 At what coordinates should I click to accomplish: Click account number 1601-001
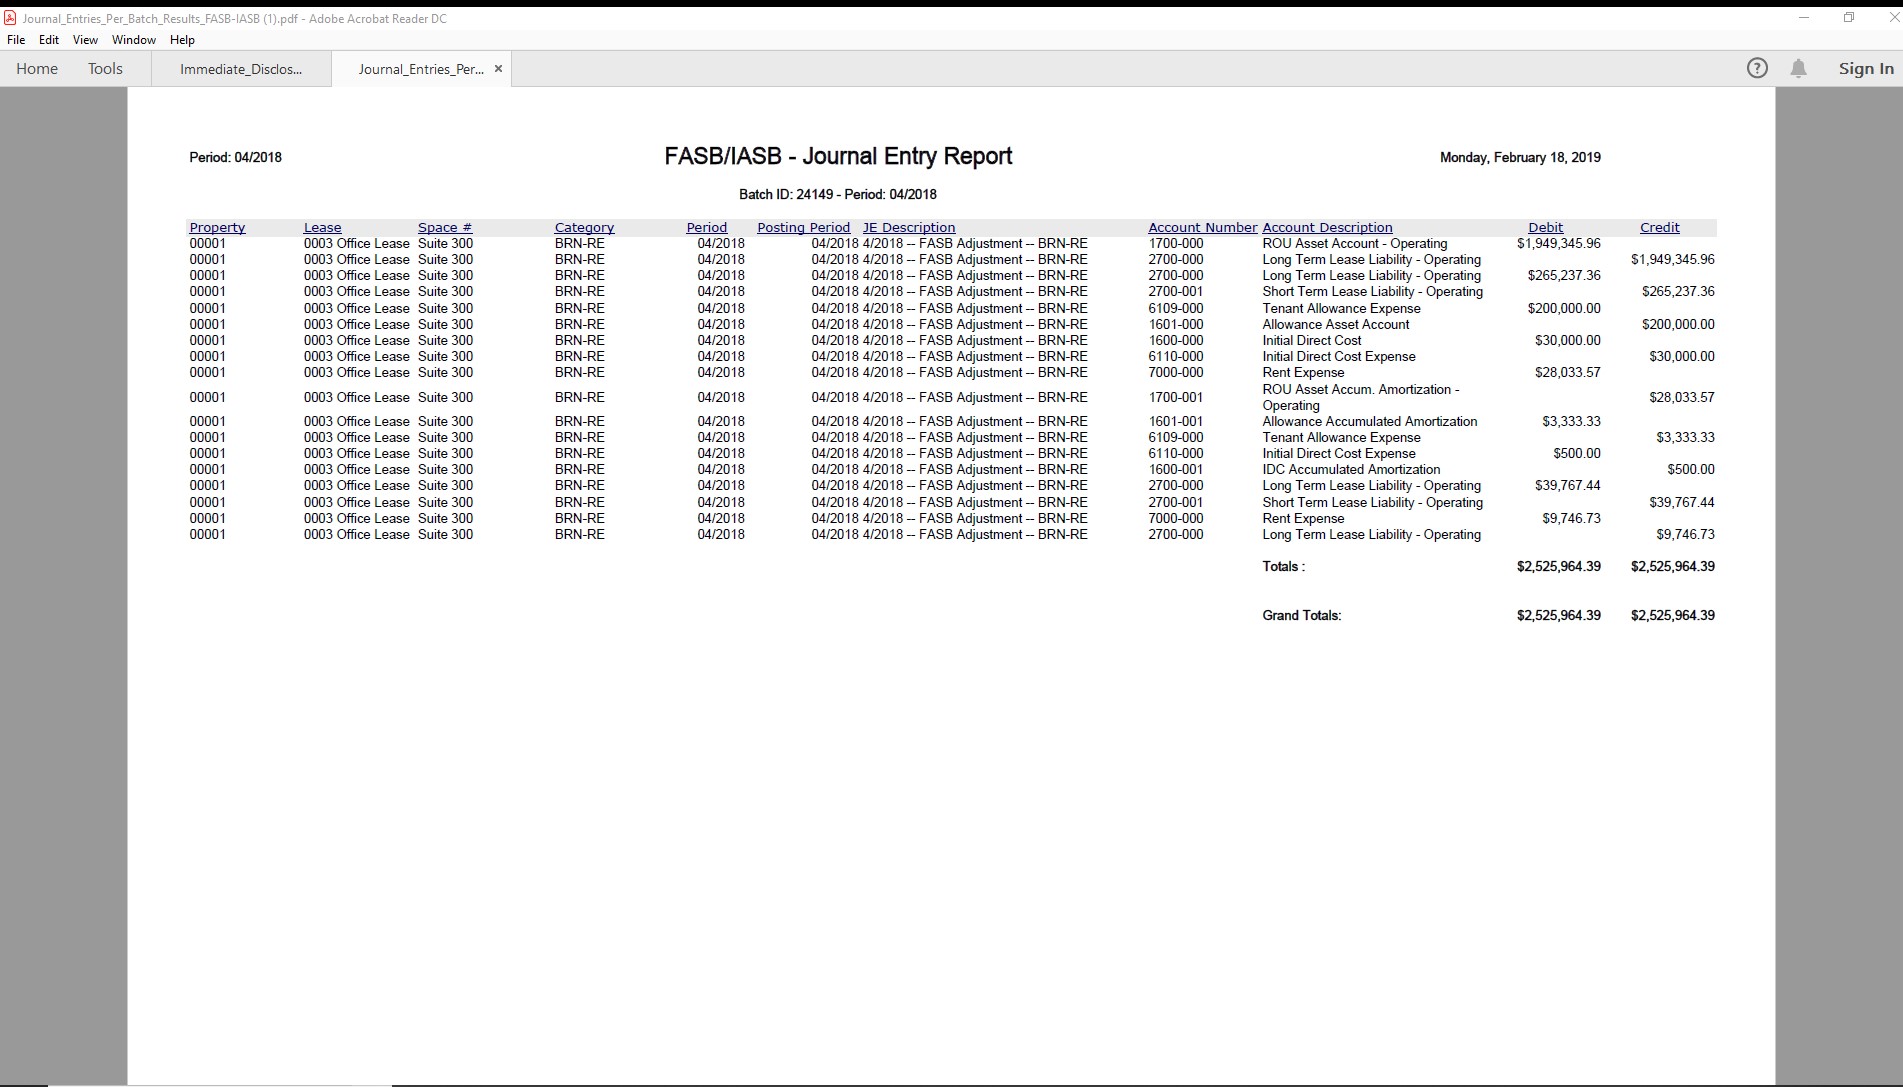point(1176,422)
